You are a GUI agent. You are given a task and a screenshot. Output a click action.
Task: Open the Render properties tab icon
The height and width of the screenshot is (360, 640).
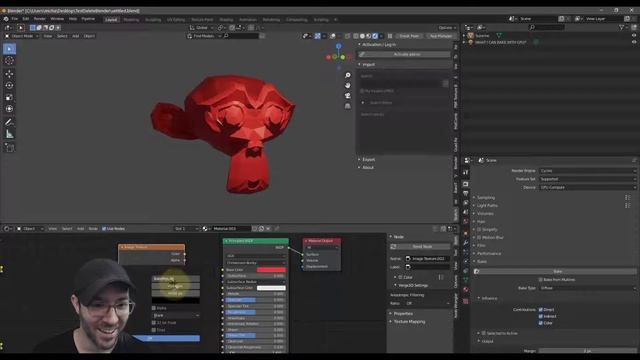(x=466, y=184)
